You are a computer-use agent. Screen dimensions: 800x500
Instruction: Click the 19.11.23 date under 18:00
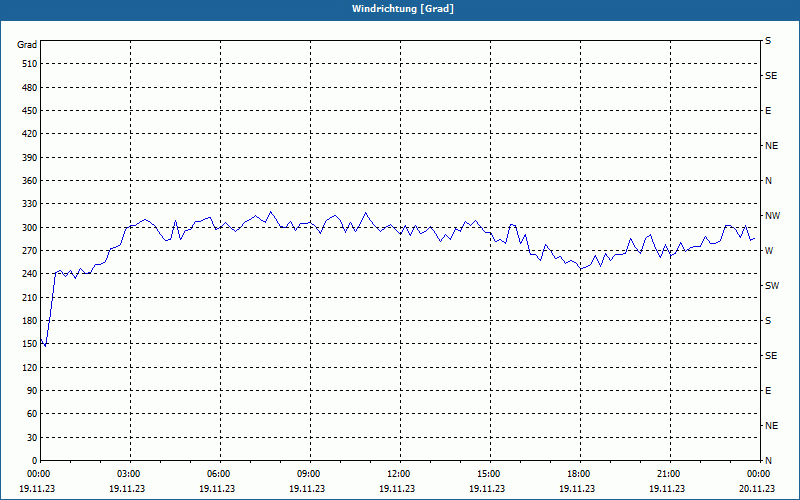577,489
